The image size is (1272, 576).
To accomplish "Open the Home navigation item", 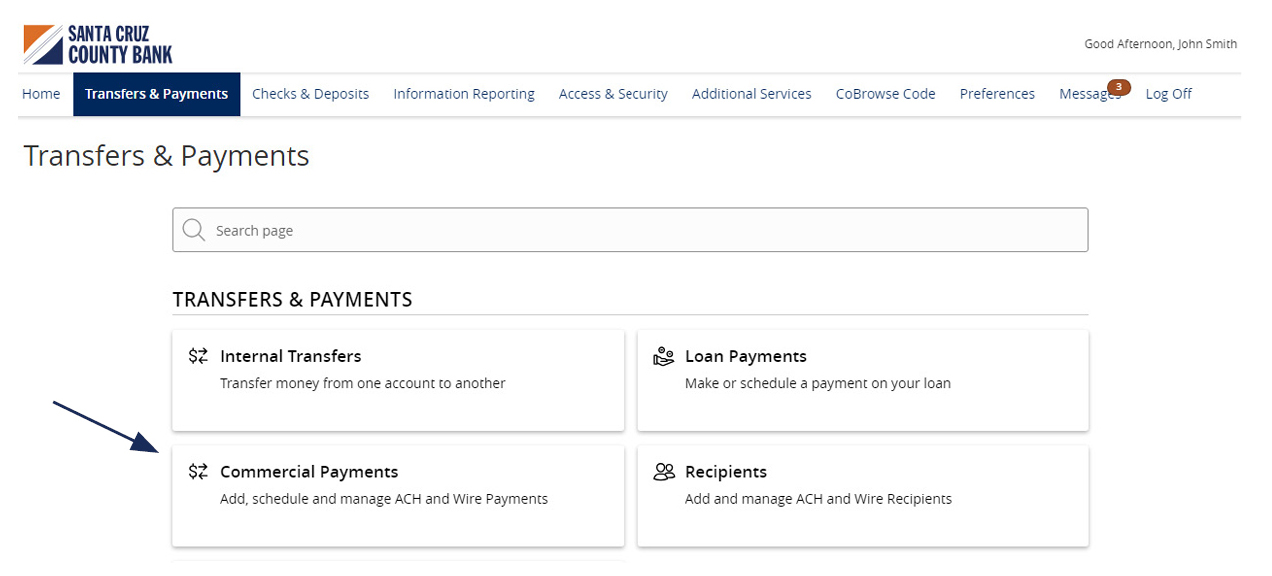I will 41,93.
